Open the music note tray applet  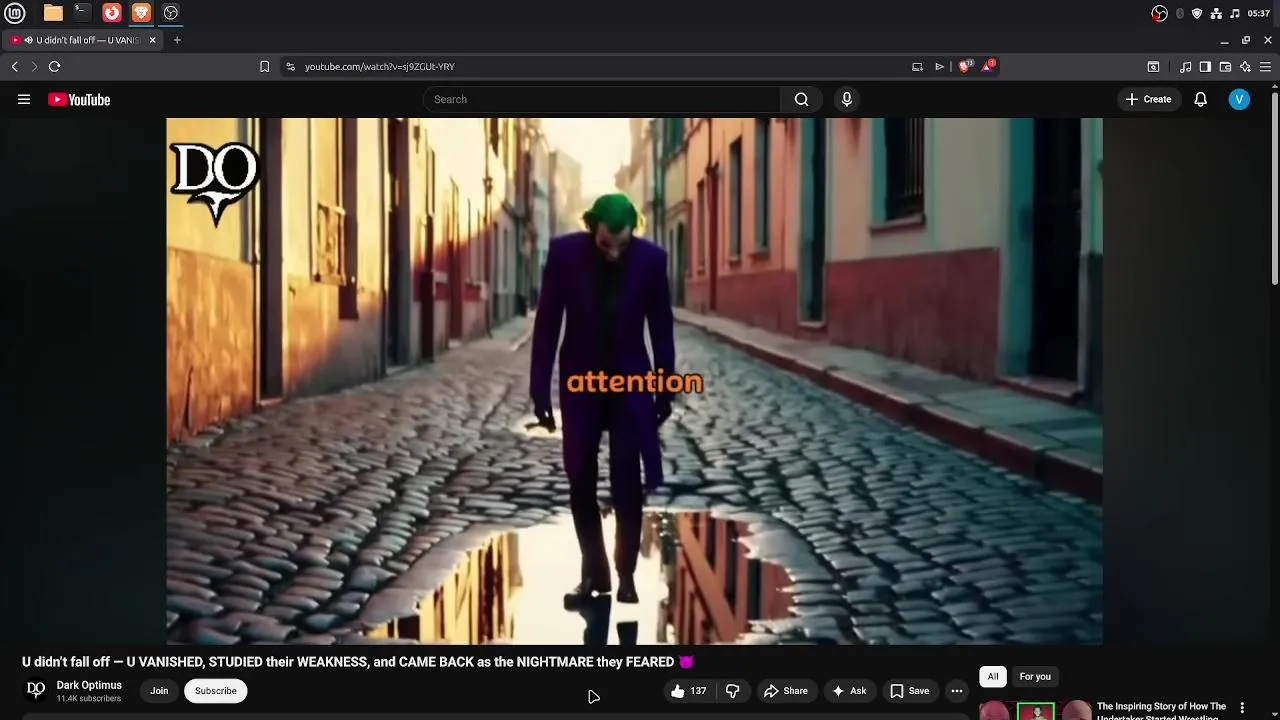click(x=1235, y=13)
